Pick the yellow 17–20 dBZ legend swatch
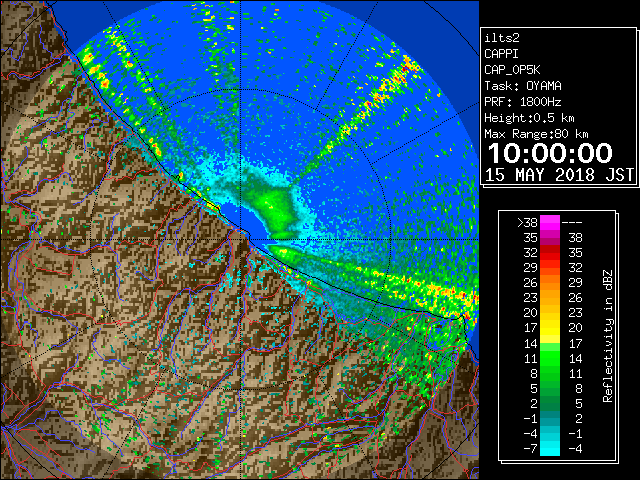This screenshot has height=480, width=640. [x=550, y=328]
